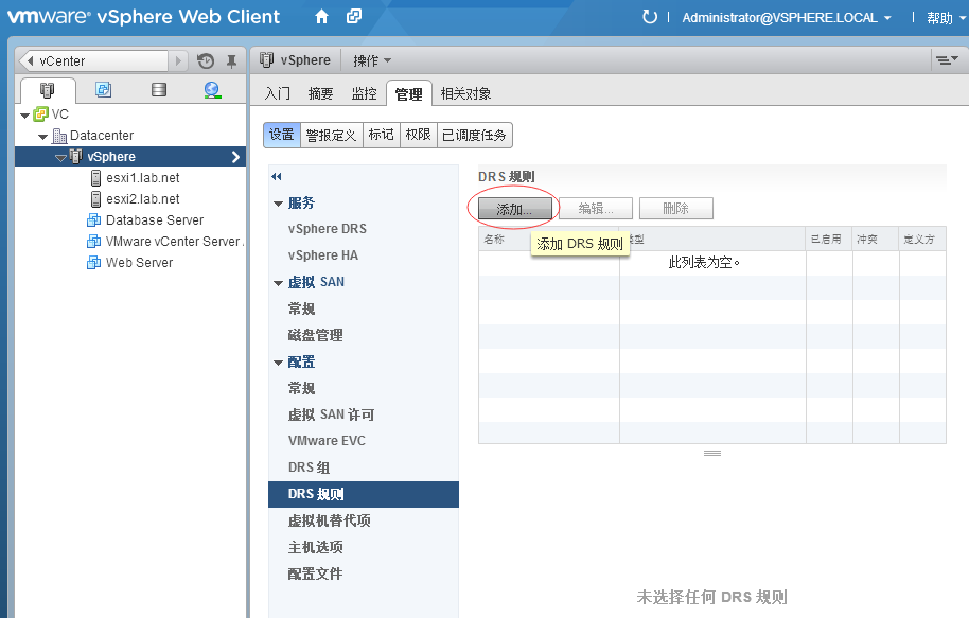Sort the table by 定义方 column header

922,239
